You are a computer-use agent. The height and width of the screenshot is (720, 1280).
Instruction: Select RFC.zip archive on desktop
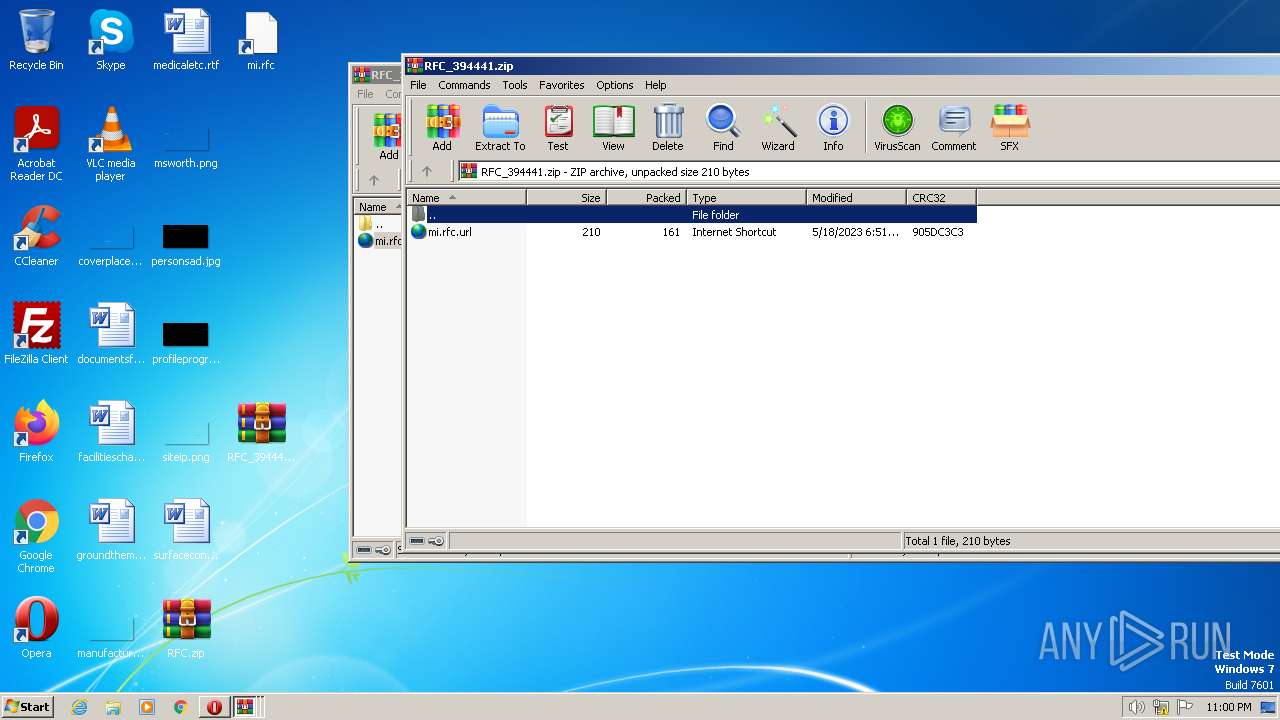coord(186,628)
